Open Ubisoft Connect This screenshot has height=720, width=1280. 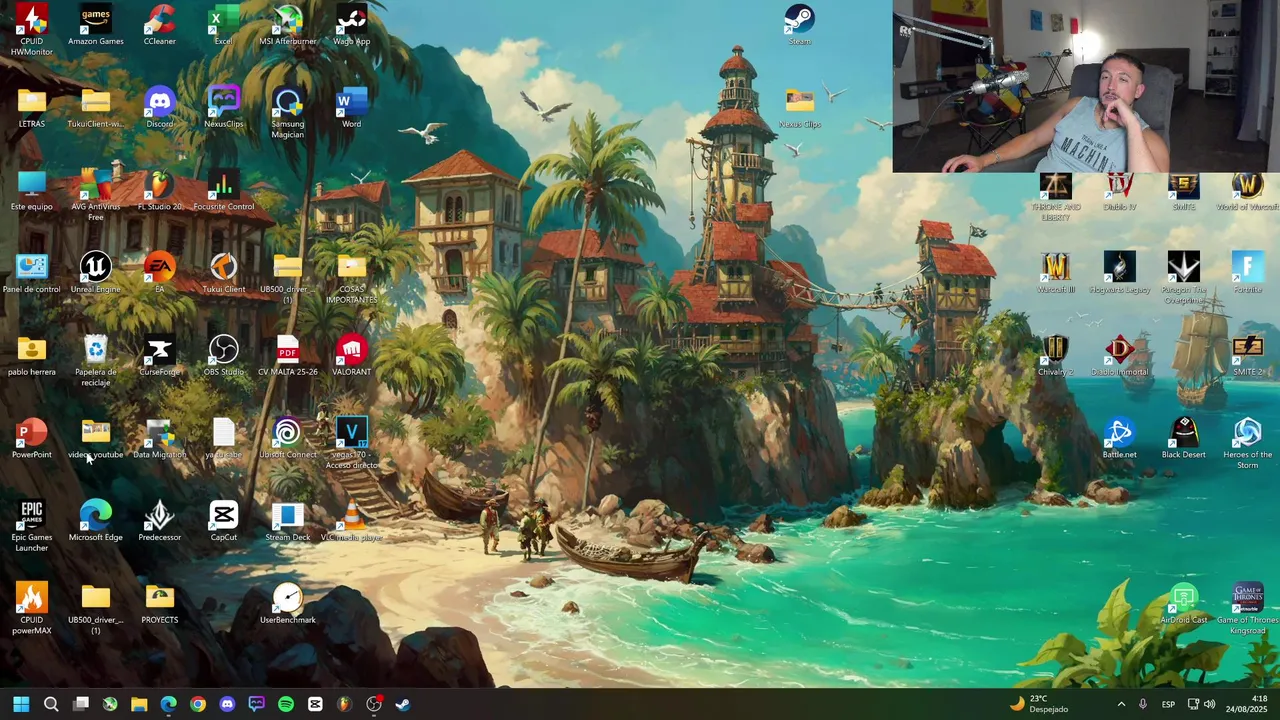[288, 438]
